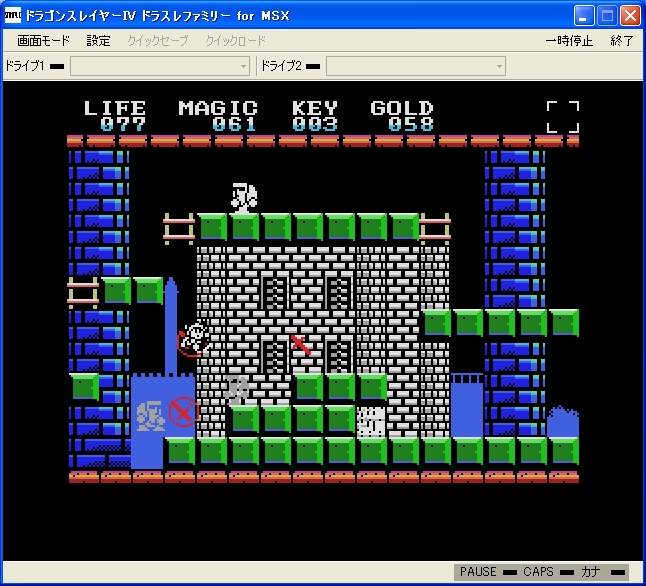Maximize the emulator window
This screenshot has width=646, height=586.
[x=607, y=16]
